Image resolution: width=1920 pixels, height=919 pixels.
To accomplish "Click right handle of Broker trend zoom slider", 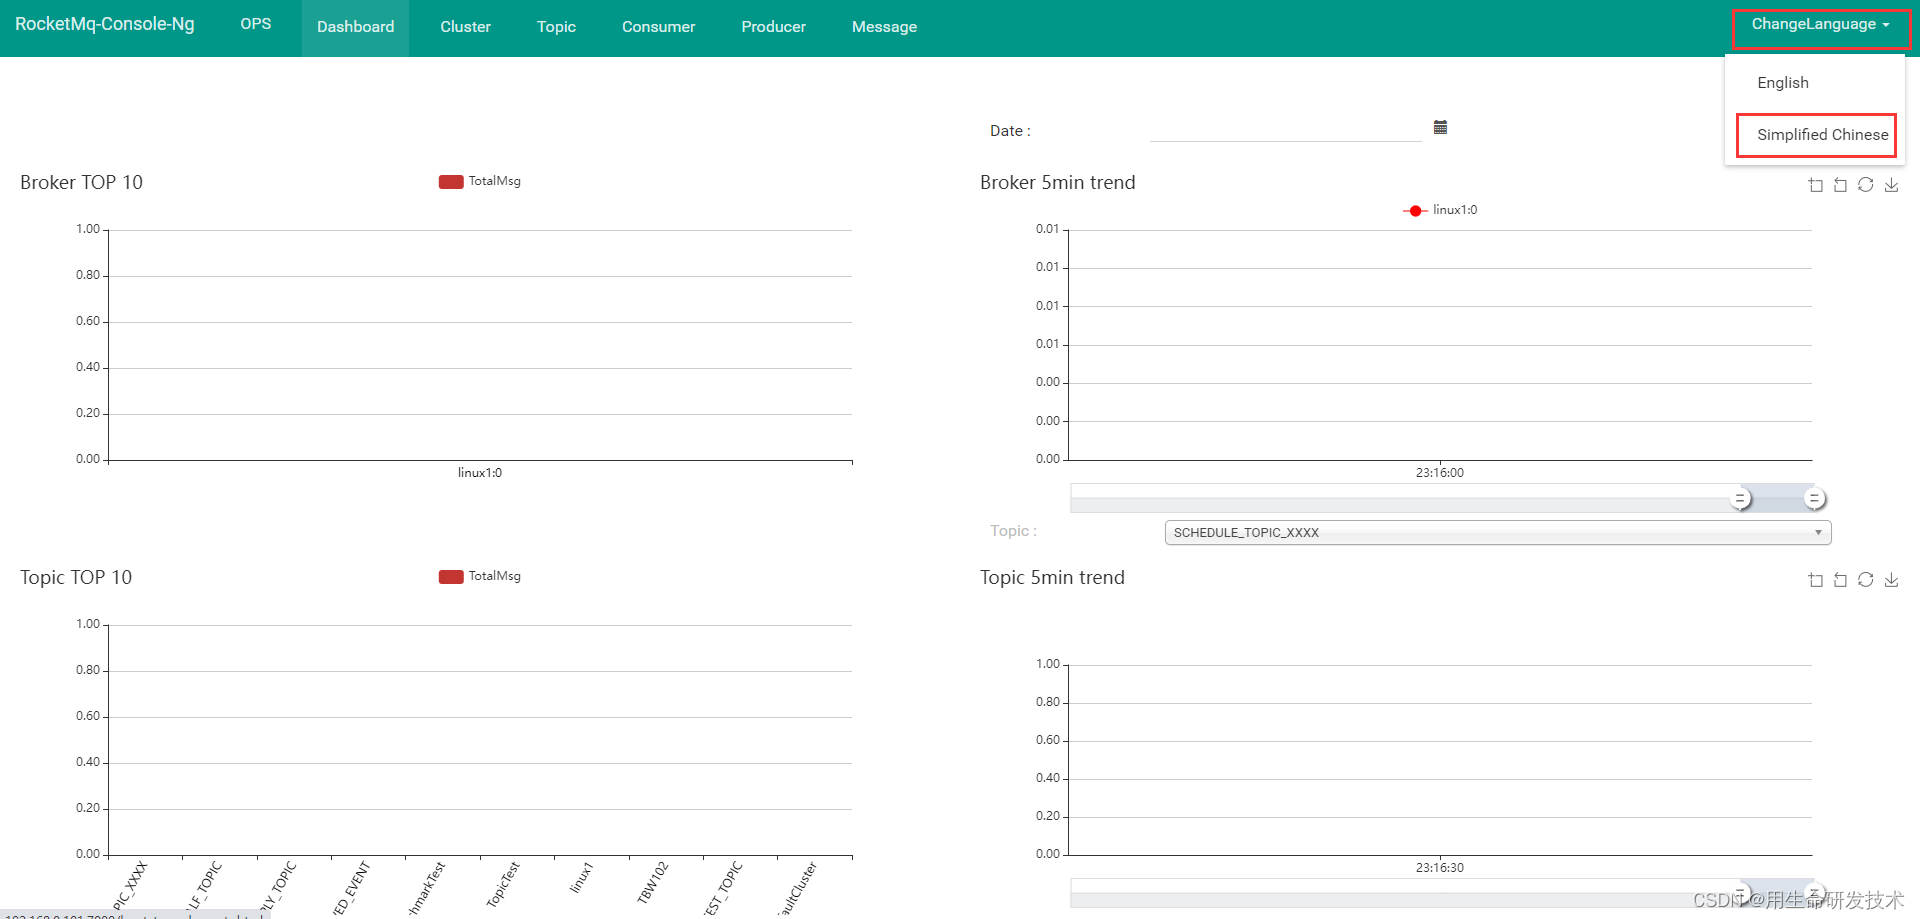I will click(x=1814, y=498).
